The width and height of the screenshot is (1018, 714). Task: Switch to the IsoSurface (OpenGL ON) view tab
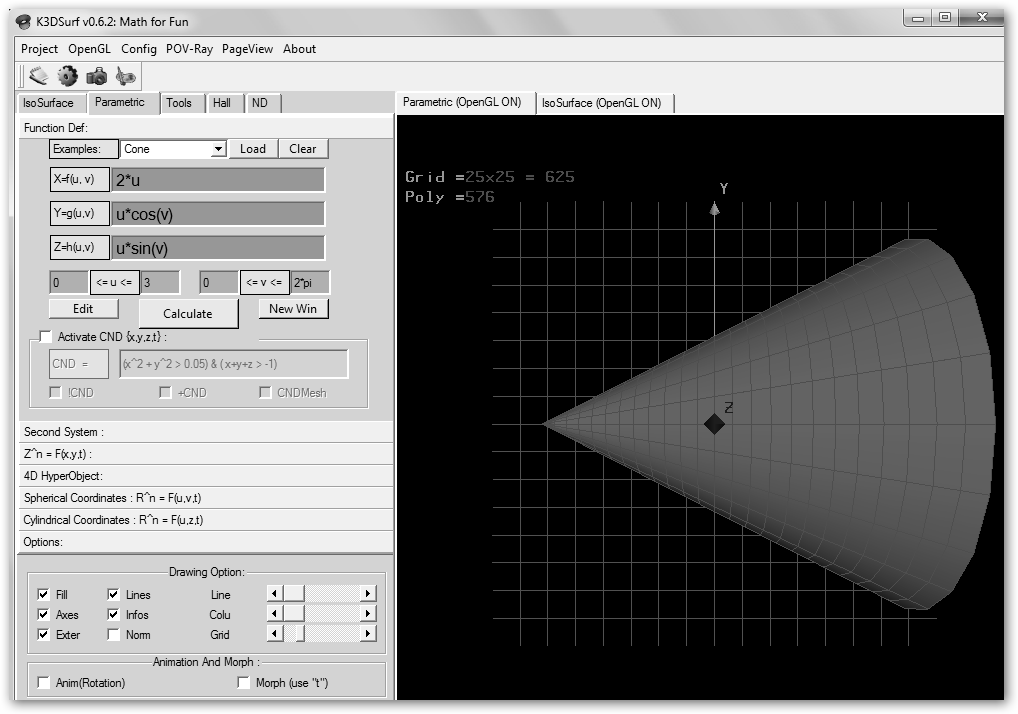tap(601, 103)
